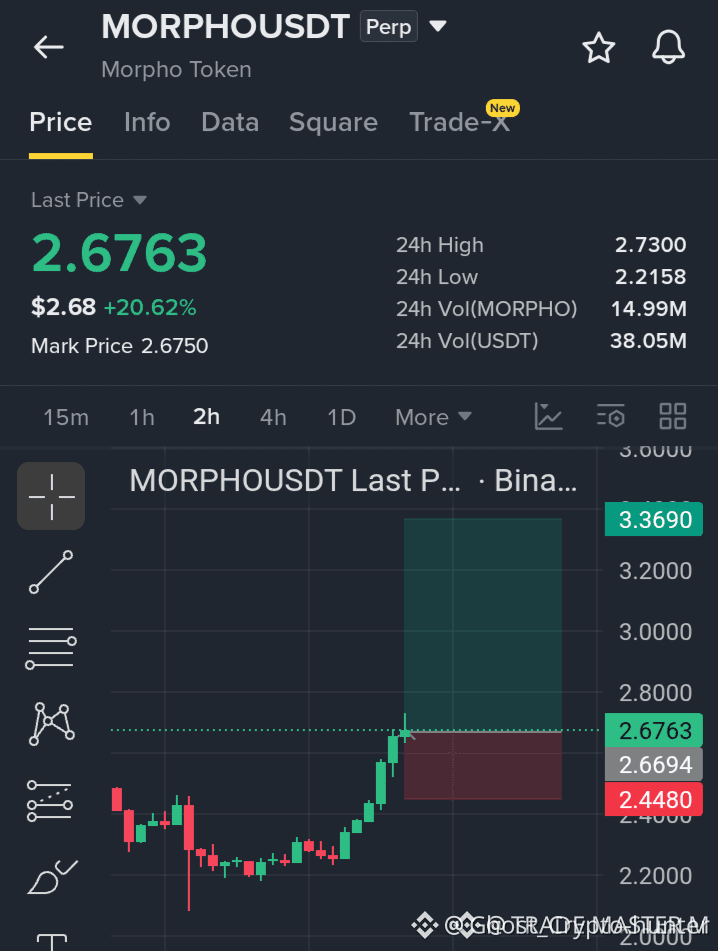Click 24h Vol(MORPHO) value 14.99M
This screenshot has width=718, height=951.
pyautogui.click(x=648, y=309)
